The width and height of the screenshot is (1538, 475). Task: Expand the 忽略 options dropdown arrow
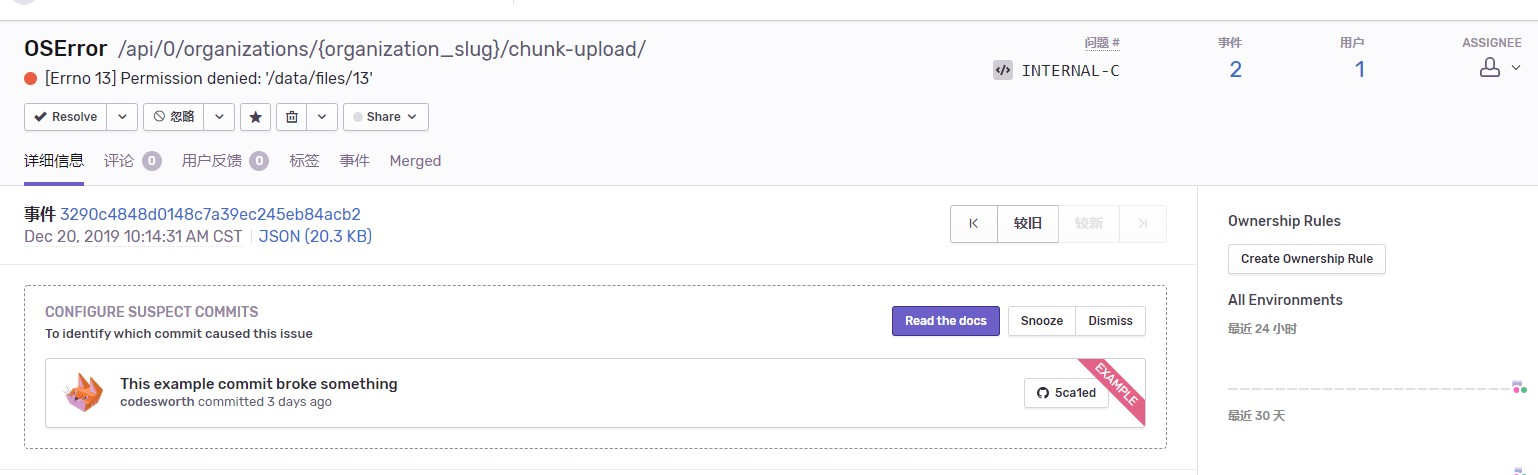(x=219, y=117)
